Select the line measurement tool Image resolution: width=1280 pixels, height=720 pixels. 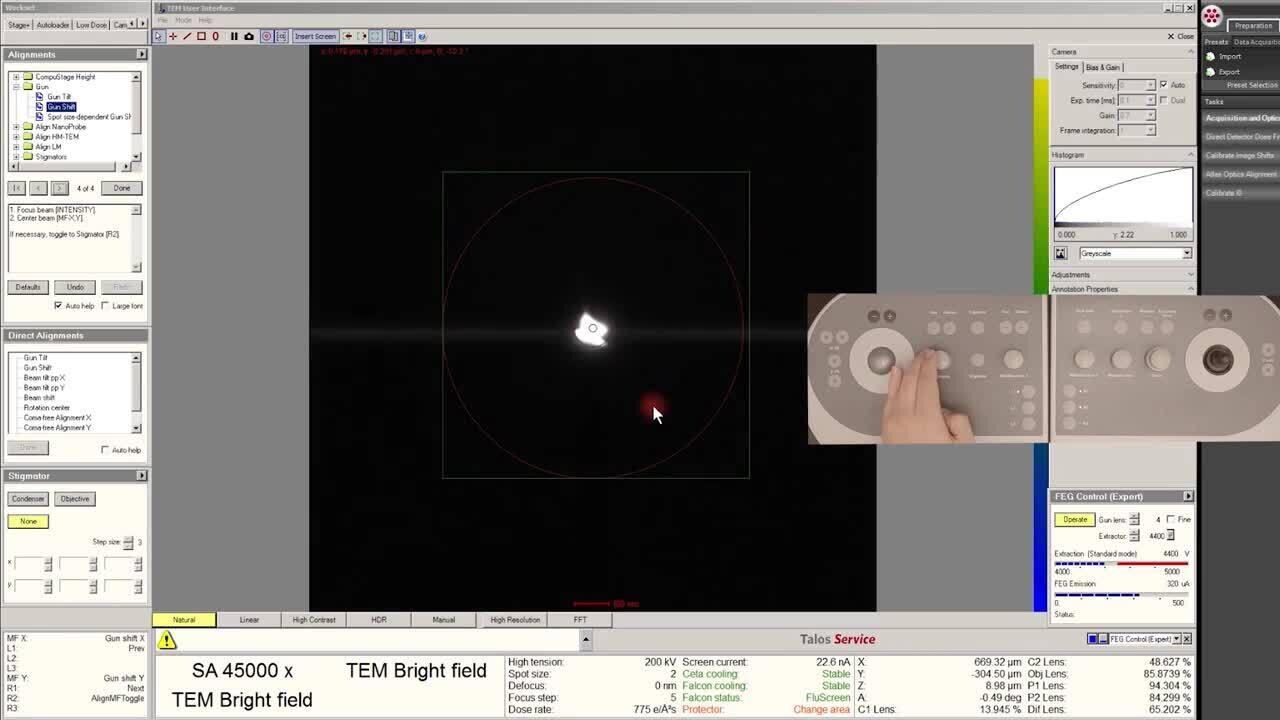(x=186, y=36)
